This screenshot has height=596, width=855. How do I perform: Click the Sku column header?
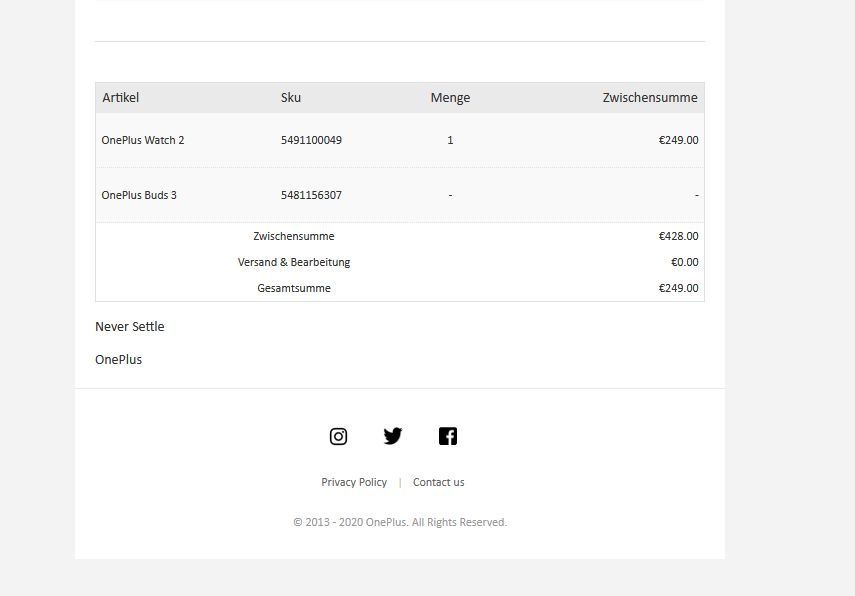(291, 98)
